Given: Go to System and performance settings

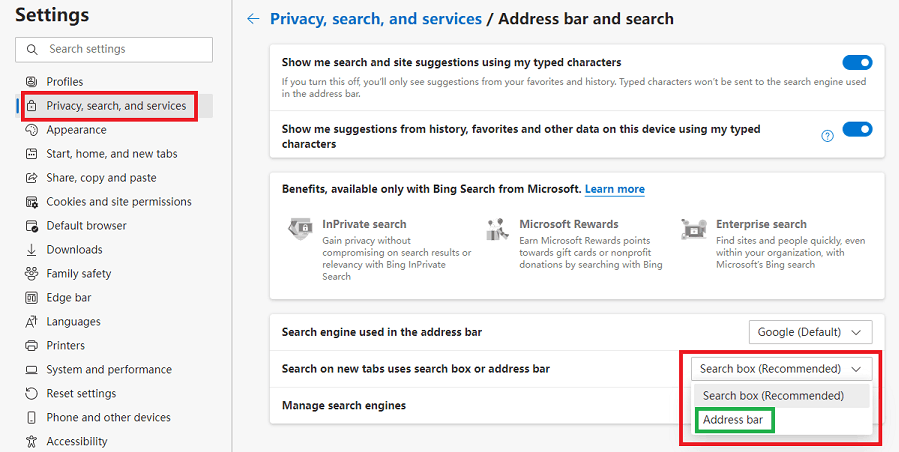Looking at the screenshot, I should [109, 370].
